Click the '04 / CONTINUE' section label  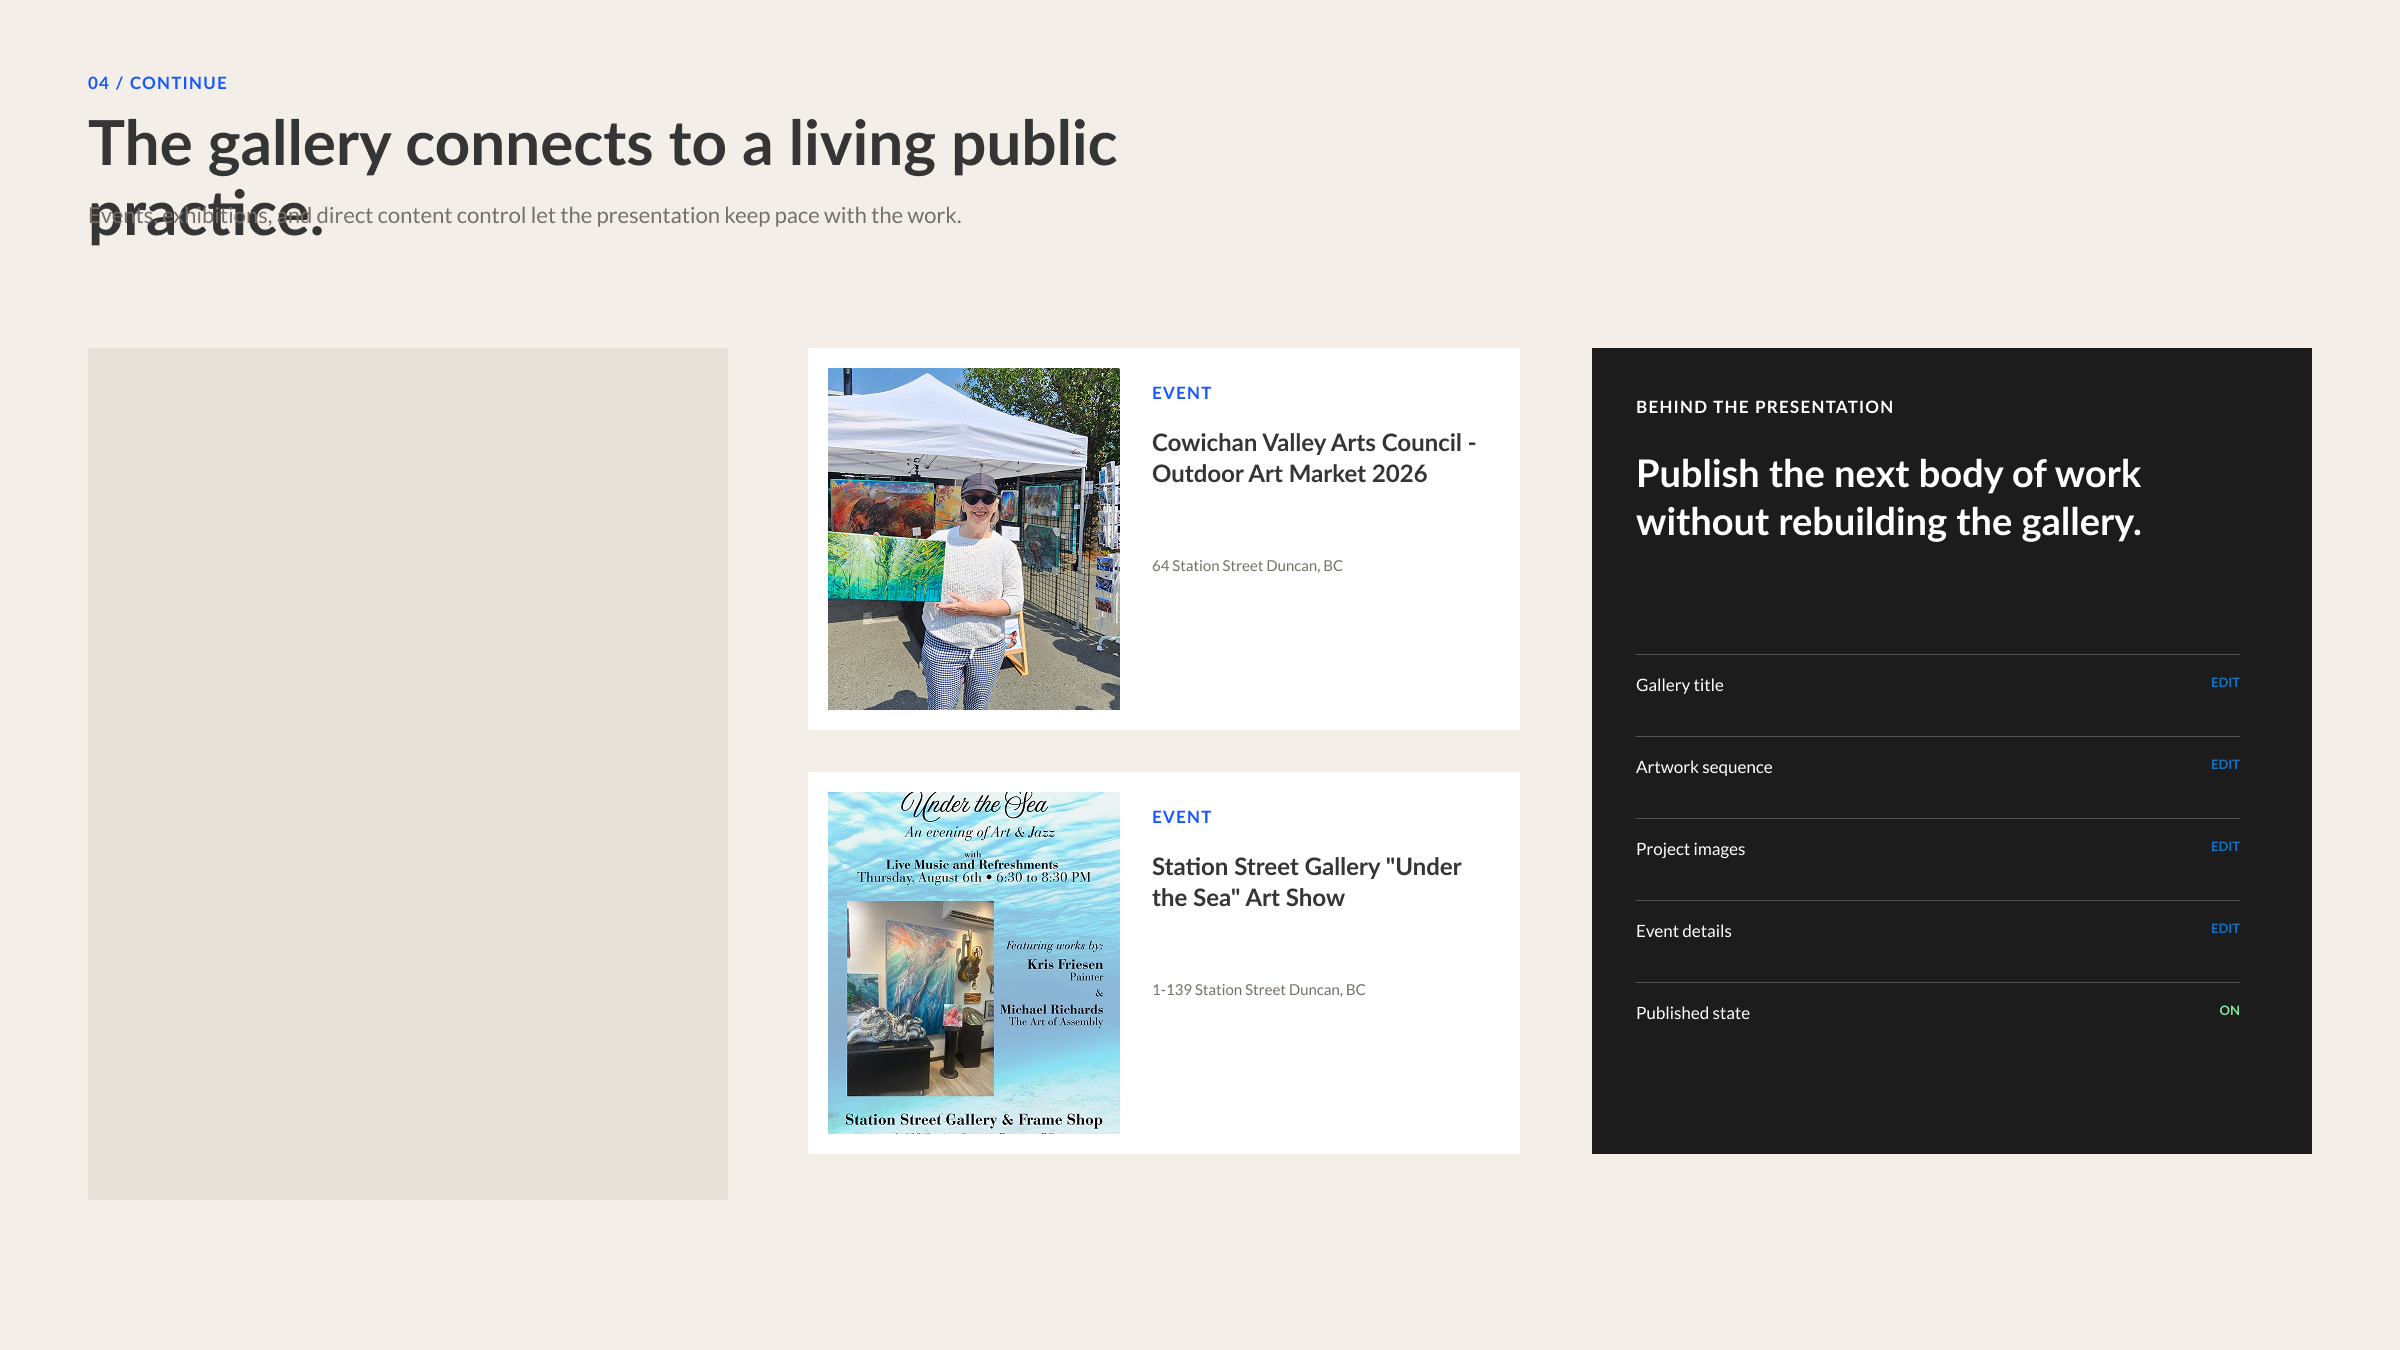click(x=157, y=83)
